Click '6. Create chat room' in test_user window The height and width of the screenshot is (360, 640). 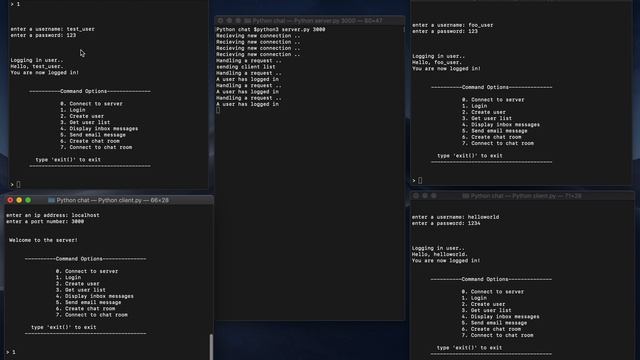click(90, 141)
